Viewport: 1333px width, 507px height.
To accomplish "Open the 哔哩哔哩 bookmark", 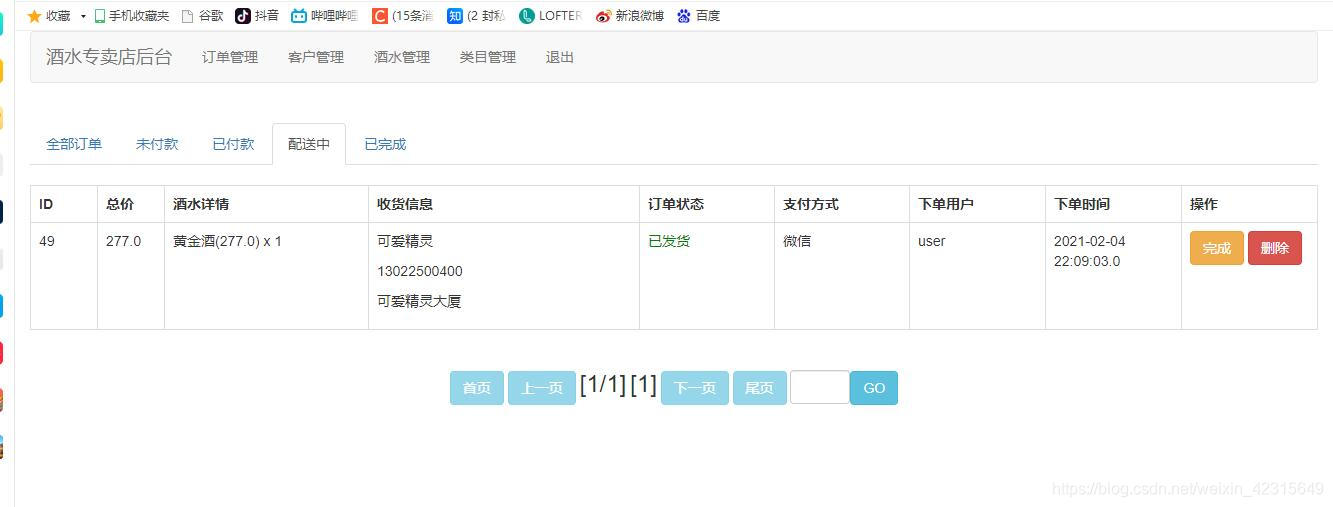I will 324,16.
